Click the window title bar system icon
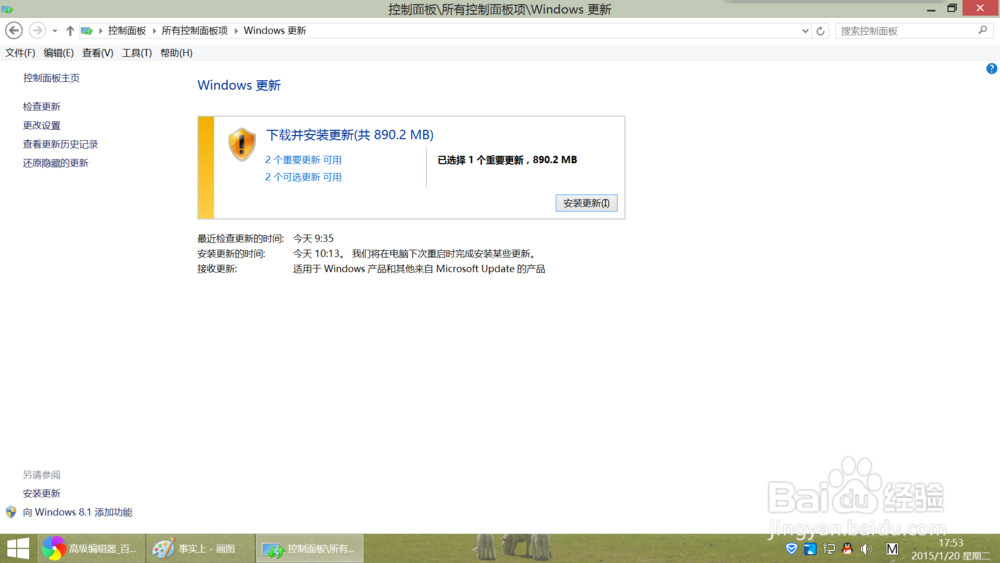Screen dimensions: 1000x563 [x=8, y=9]
